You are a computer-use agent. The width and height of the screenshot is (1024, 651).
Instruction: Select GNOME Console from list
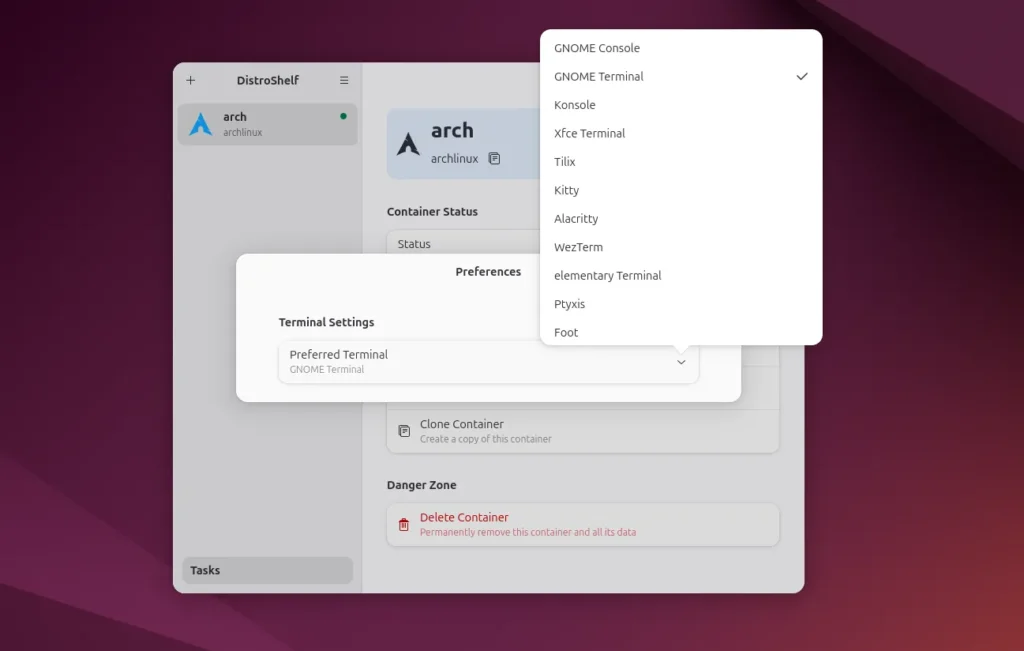[681, 48]
